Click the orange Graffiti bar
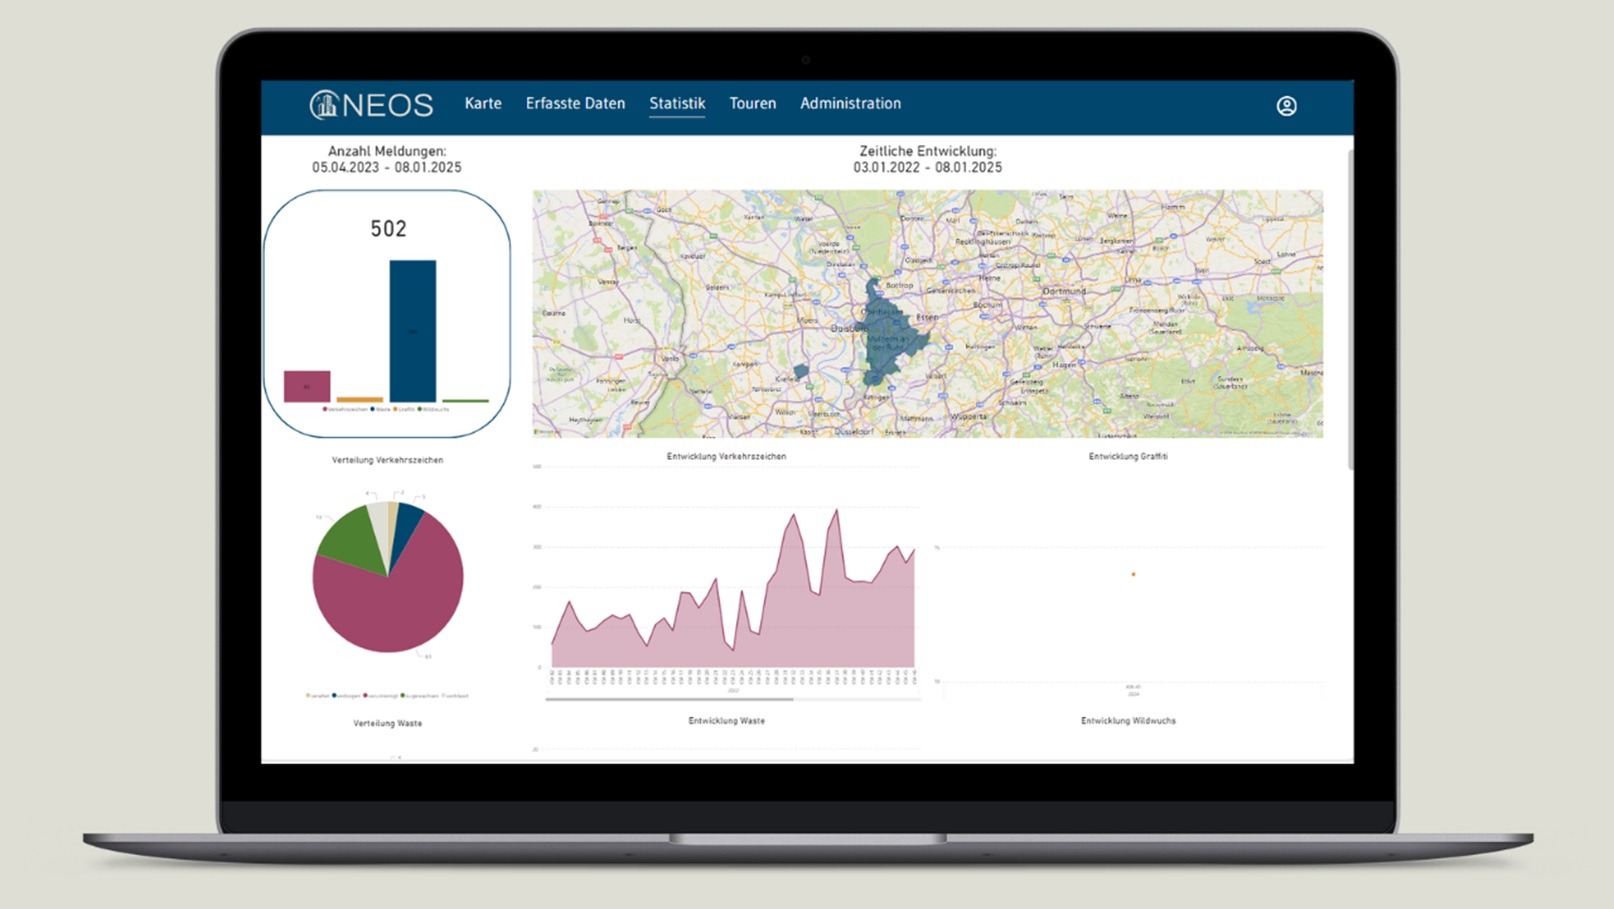 click(360, 399)
